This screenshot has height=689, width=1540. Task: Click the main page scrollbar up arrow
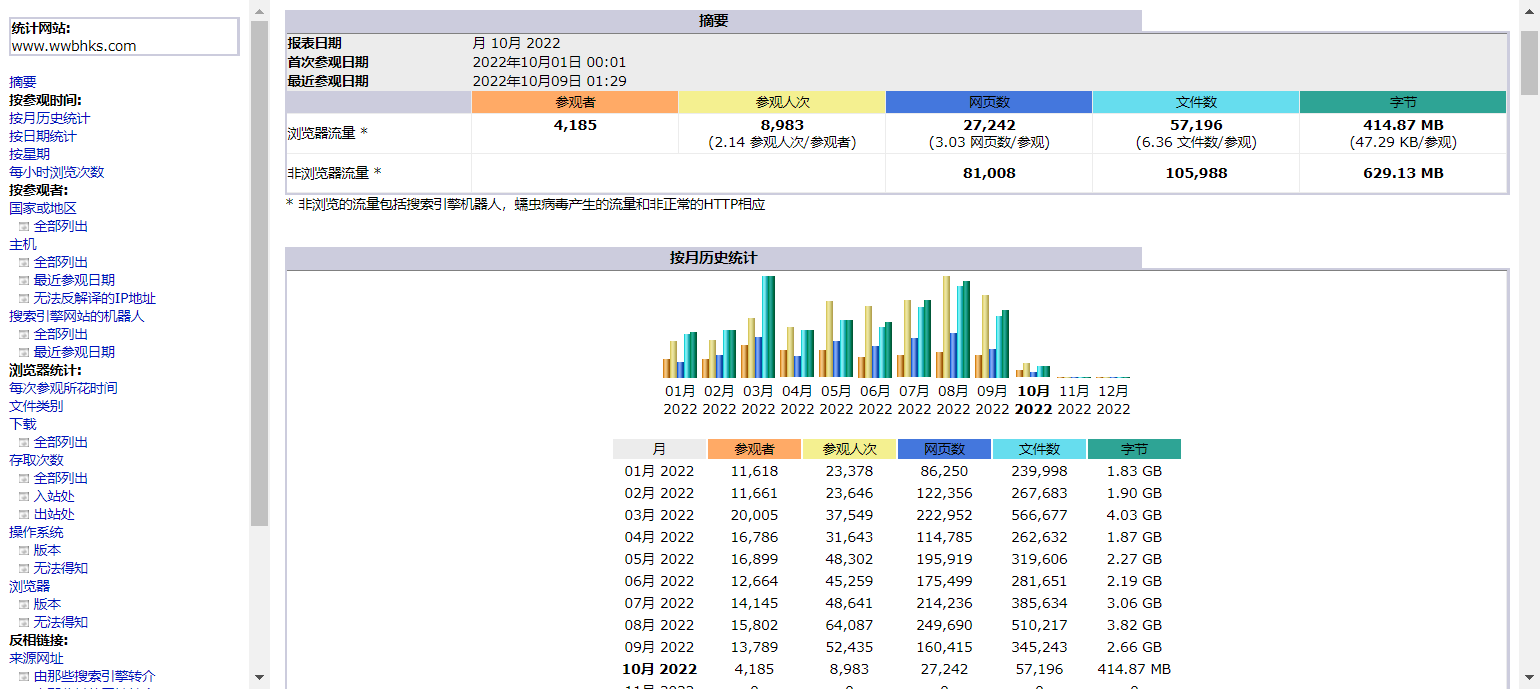[1530, 11]
